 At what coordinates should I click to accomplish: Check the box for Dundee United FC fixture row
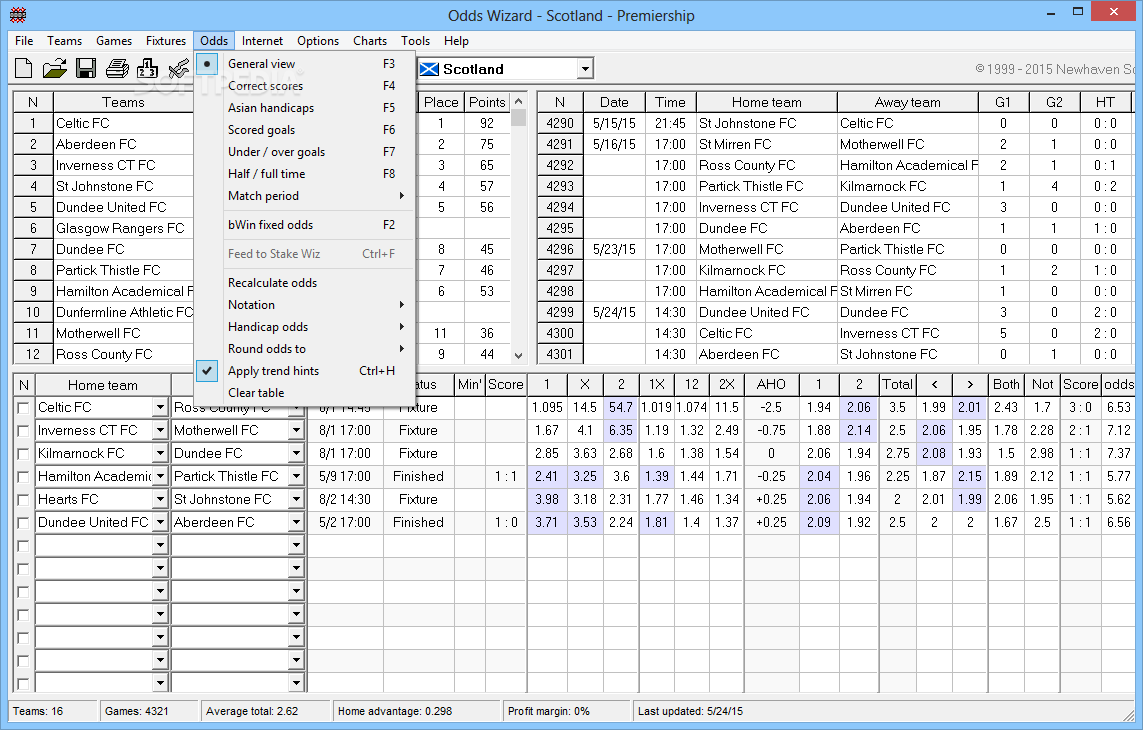tap(23, 523)
